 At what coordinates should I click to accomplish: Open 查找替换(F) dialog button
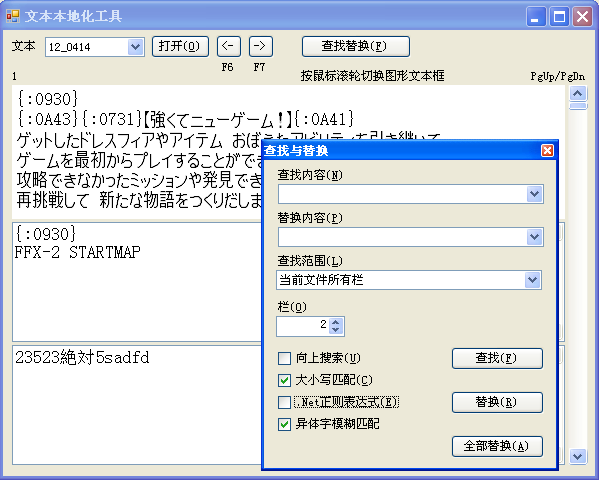tap(356, 47)
